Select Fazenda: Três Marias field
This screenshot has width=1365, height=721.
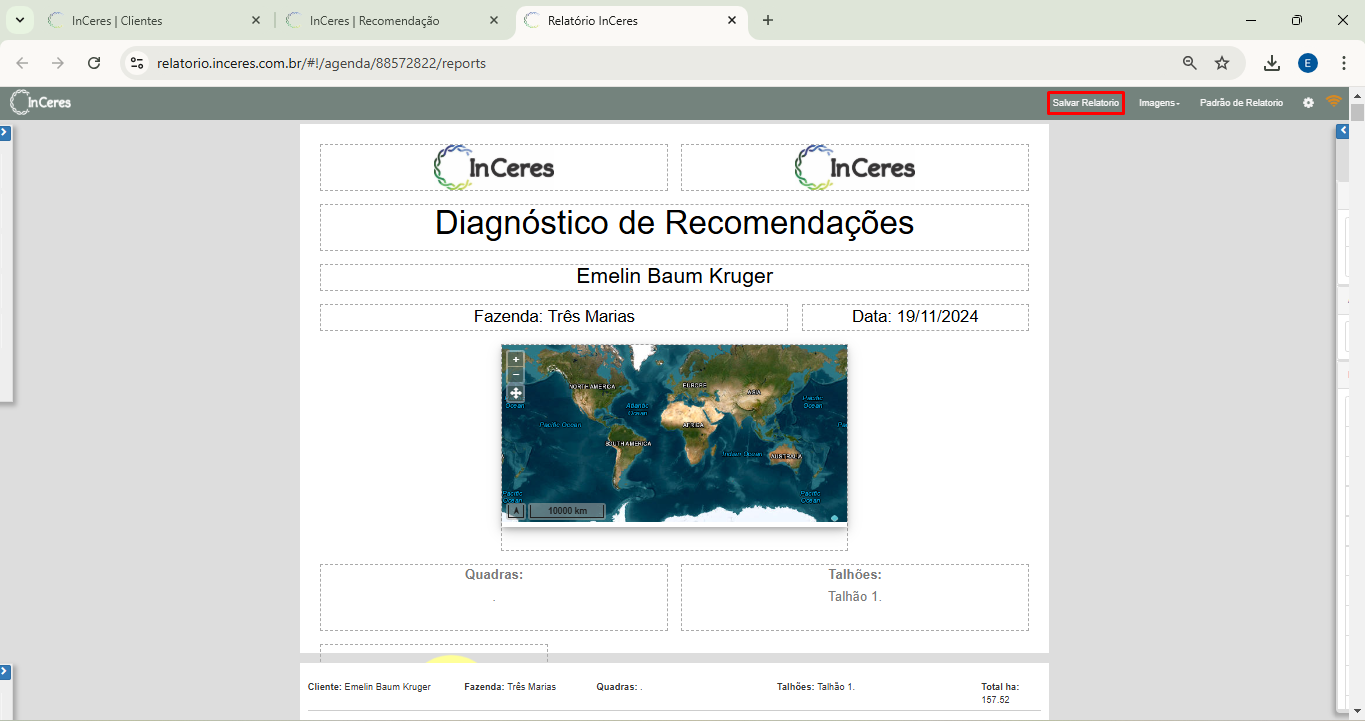554,317
